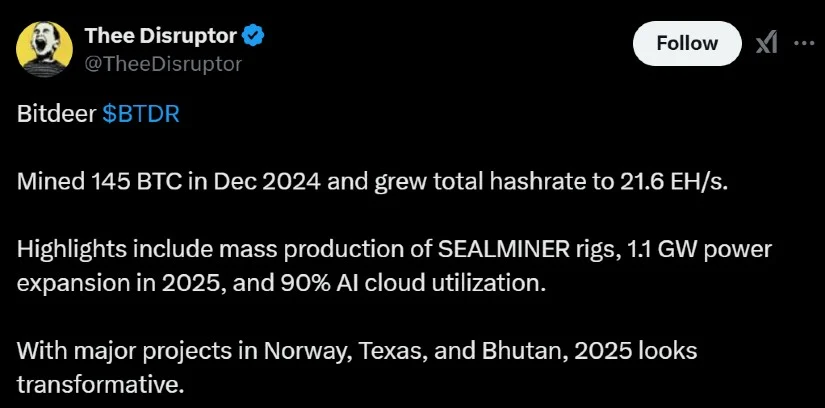The image size is (825, 408).
Task: Click the Thee Disruptor display name
Action: point(160,37)
